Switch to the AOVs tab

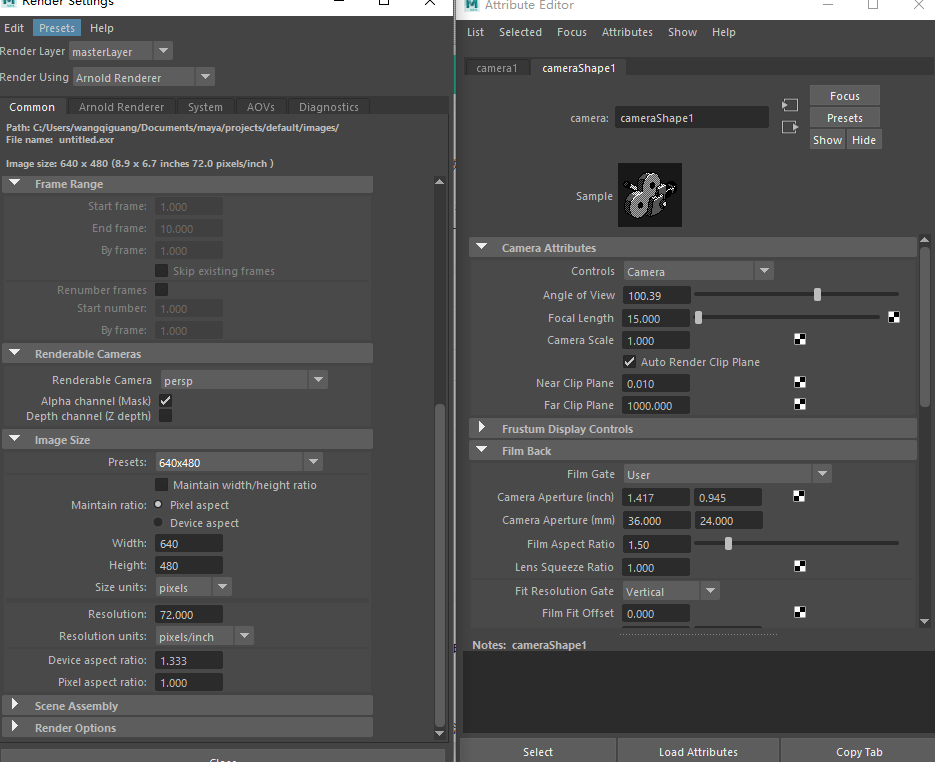tap(261, 107)
